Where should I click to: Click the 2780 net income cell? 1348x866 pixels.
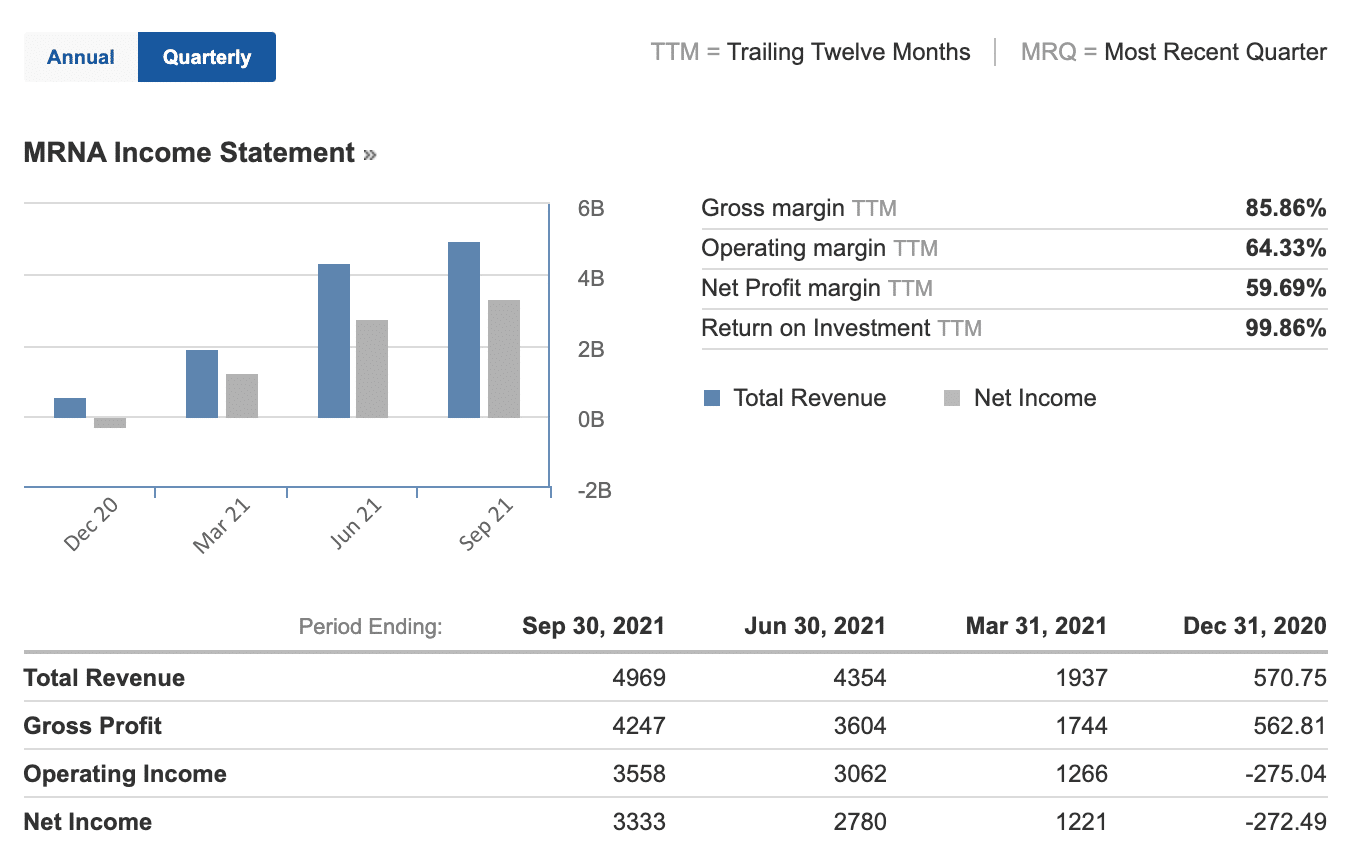(x=860, y=822)
